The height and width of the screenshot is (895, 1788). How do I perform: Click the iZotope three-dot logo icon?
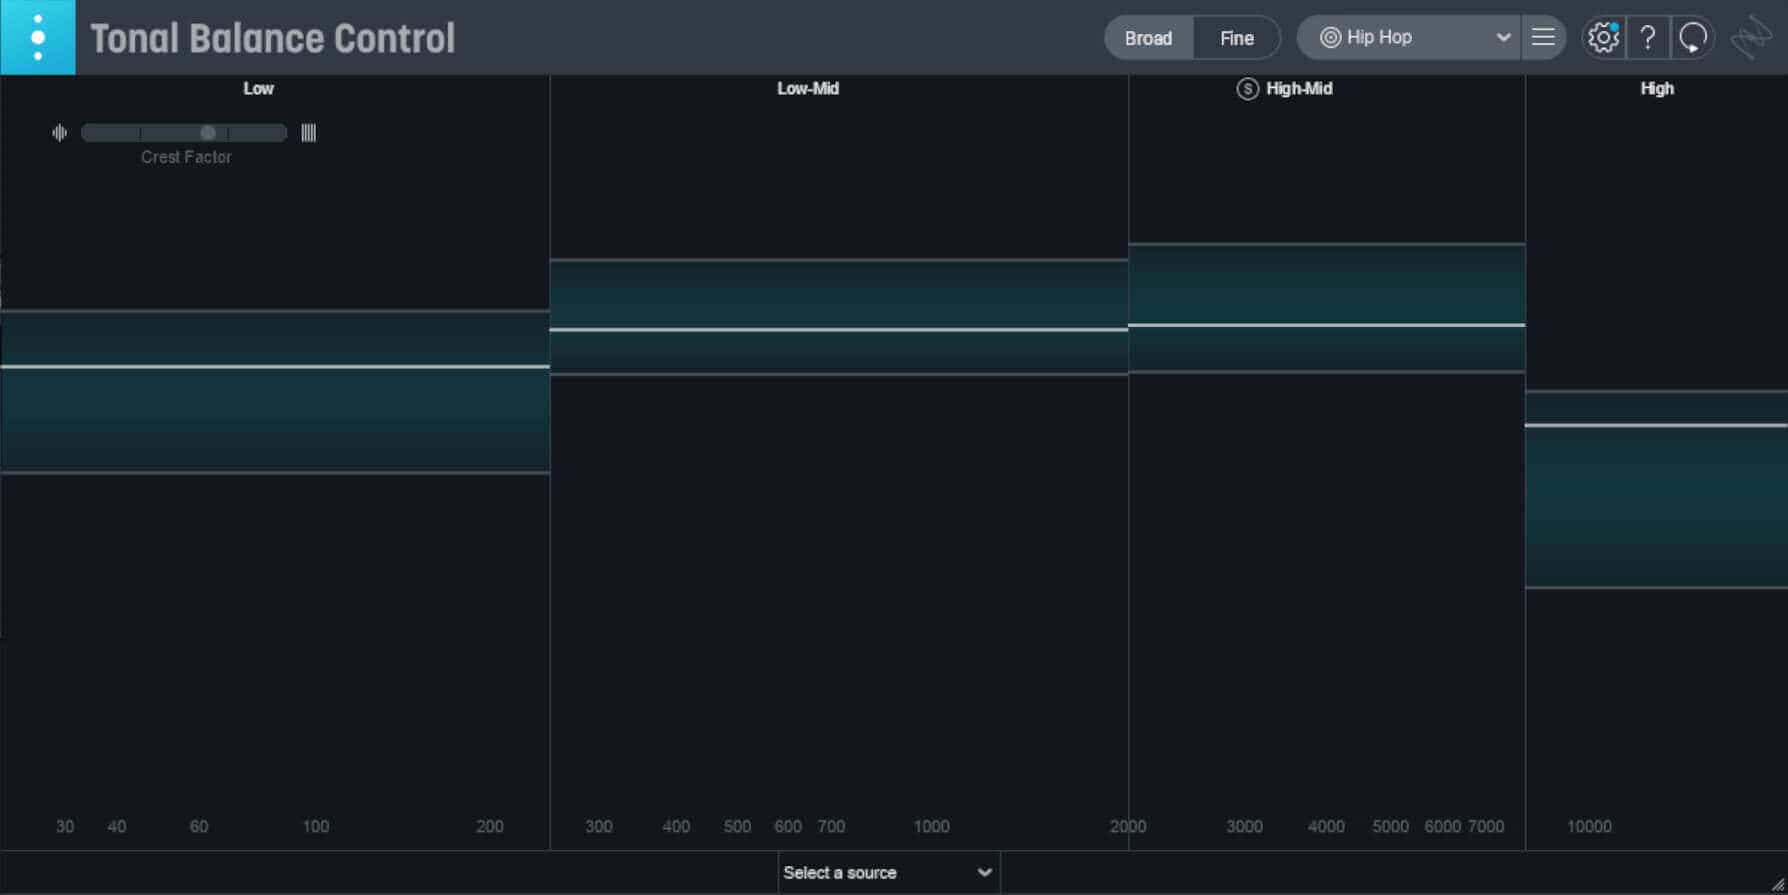(38, 37)
